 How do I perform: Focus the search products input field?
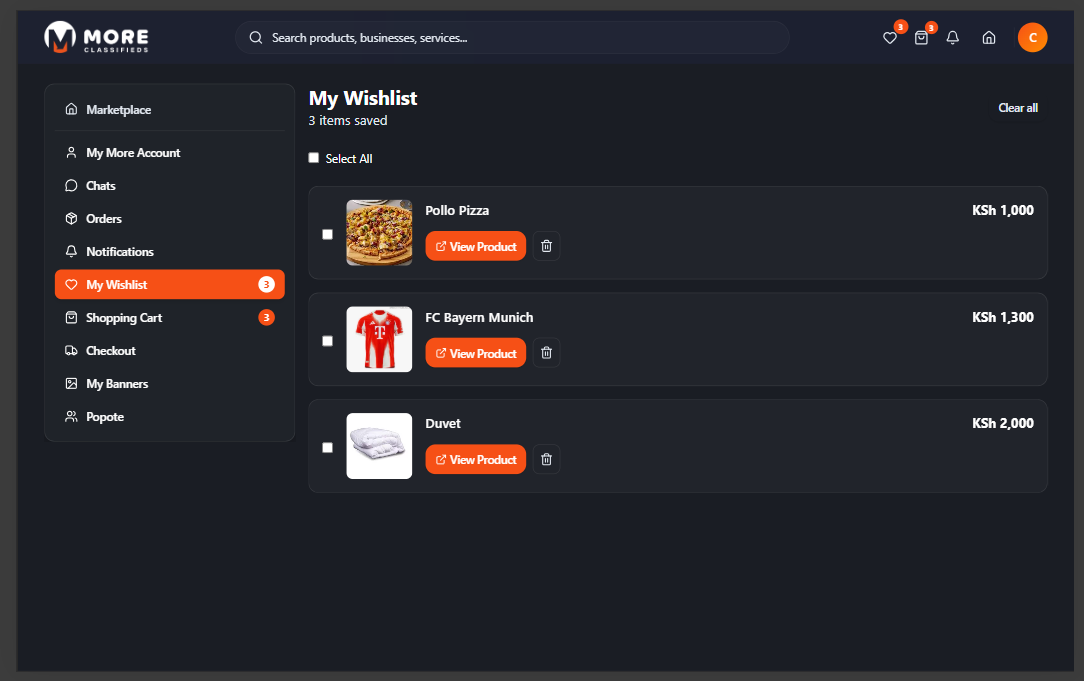(x=520, y=38)
